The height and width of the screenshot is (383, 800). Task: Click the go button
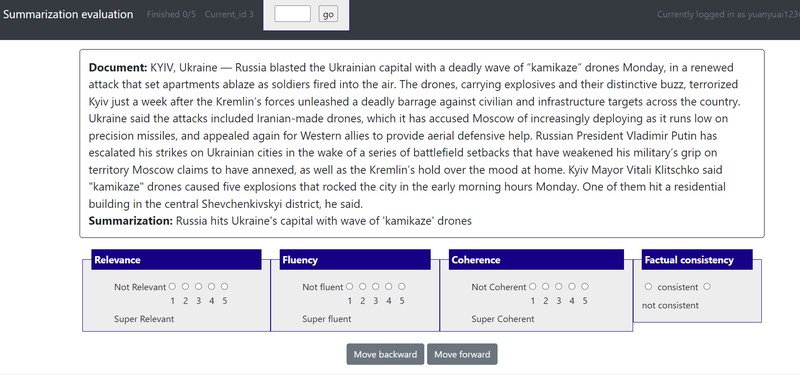coord(328,14)
